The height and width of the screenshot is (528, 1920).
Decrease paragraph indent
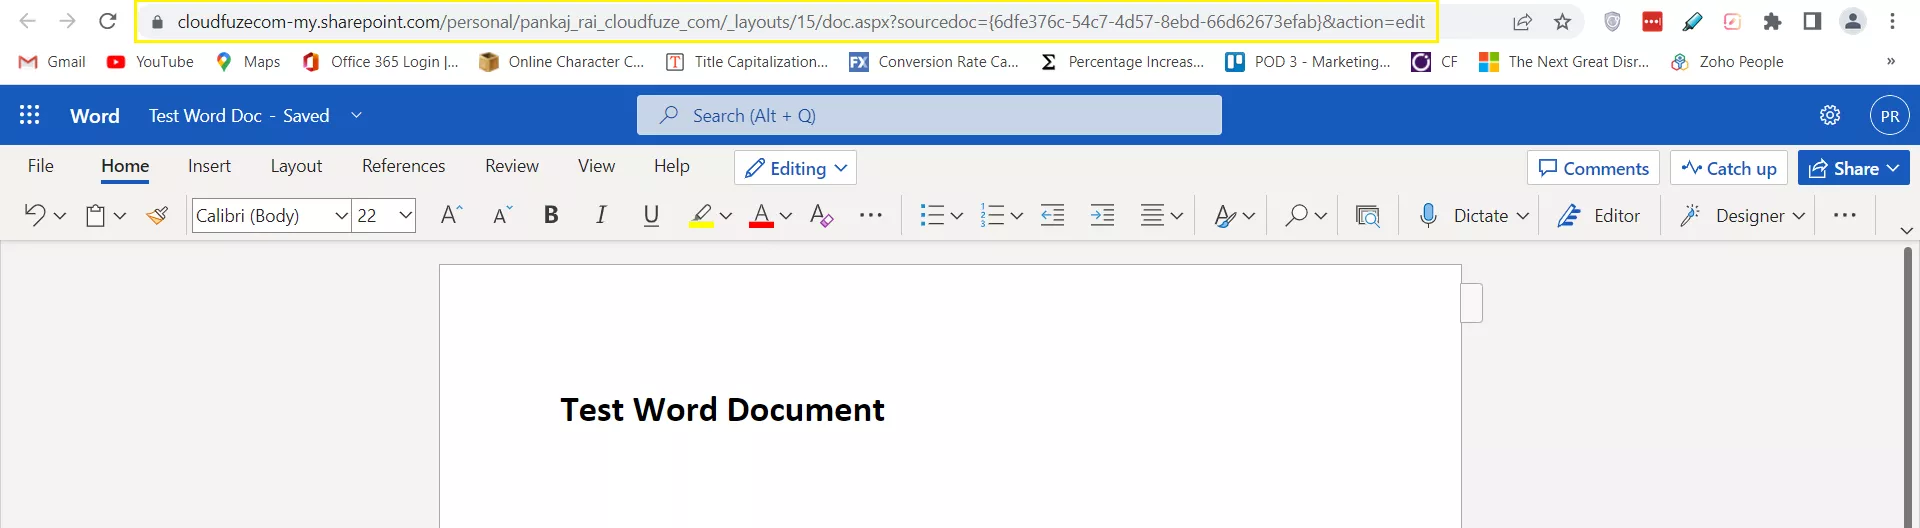(x=1052, y=215)
